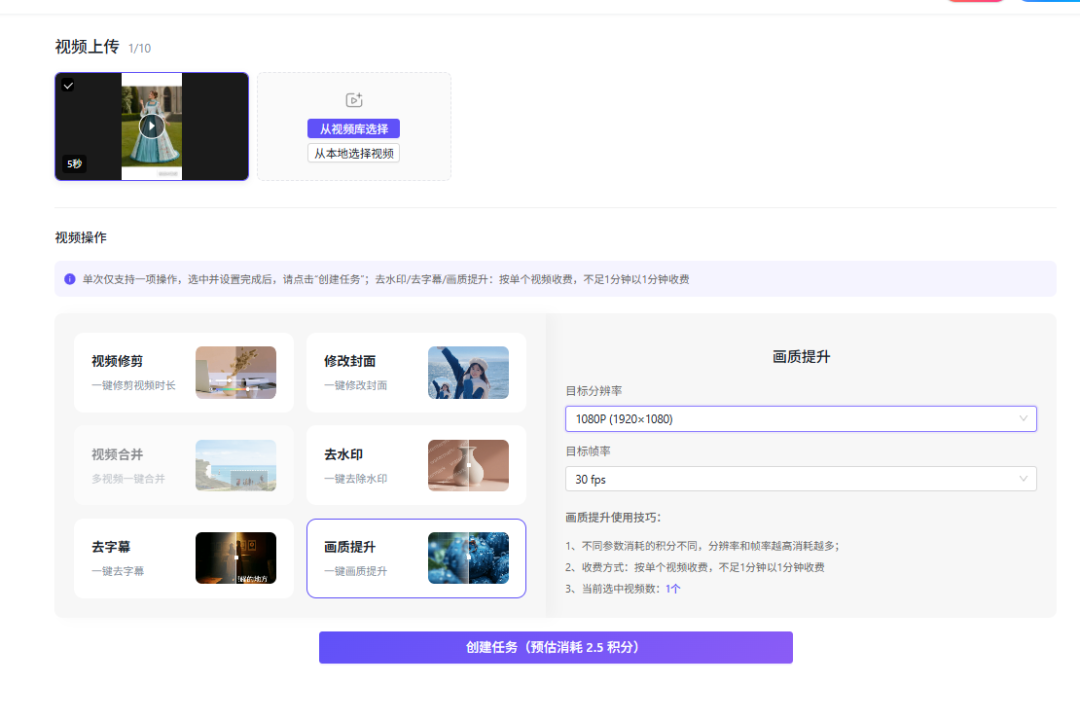Open the 目标帧率 30 fps dropdown
1080x720 pixels.
(x=800, y=479)
